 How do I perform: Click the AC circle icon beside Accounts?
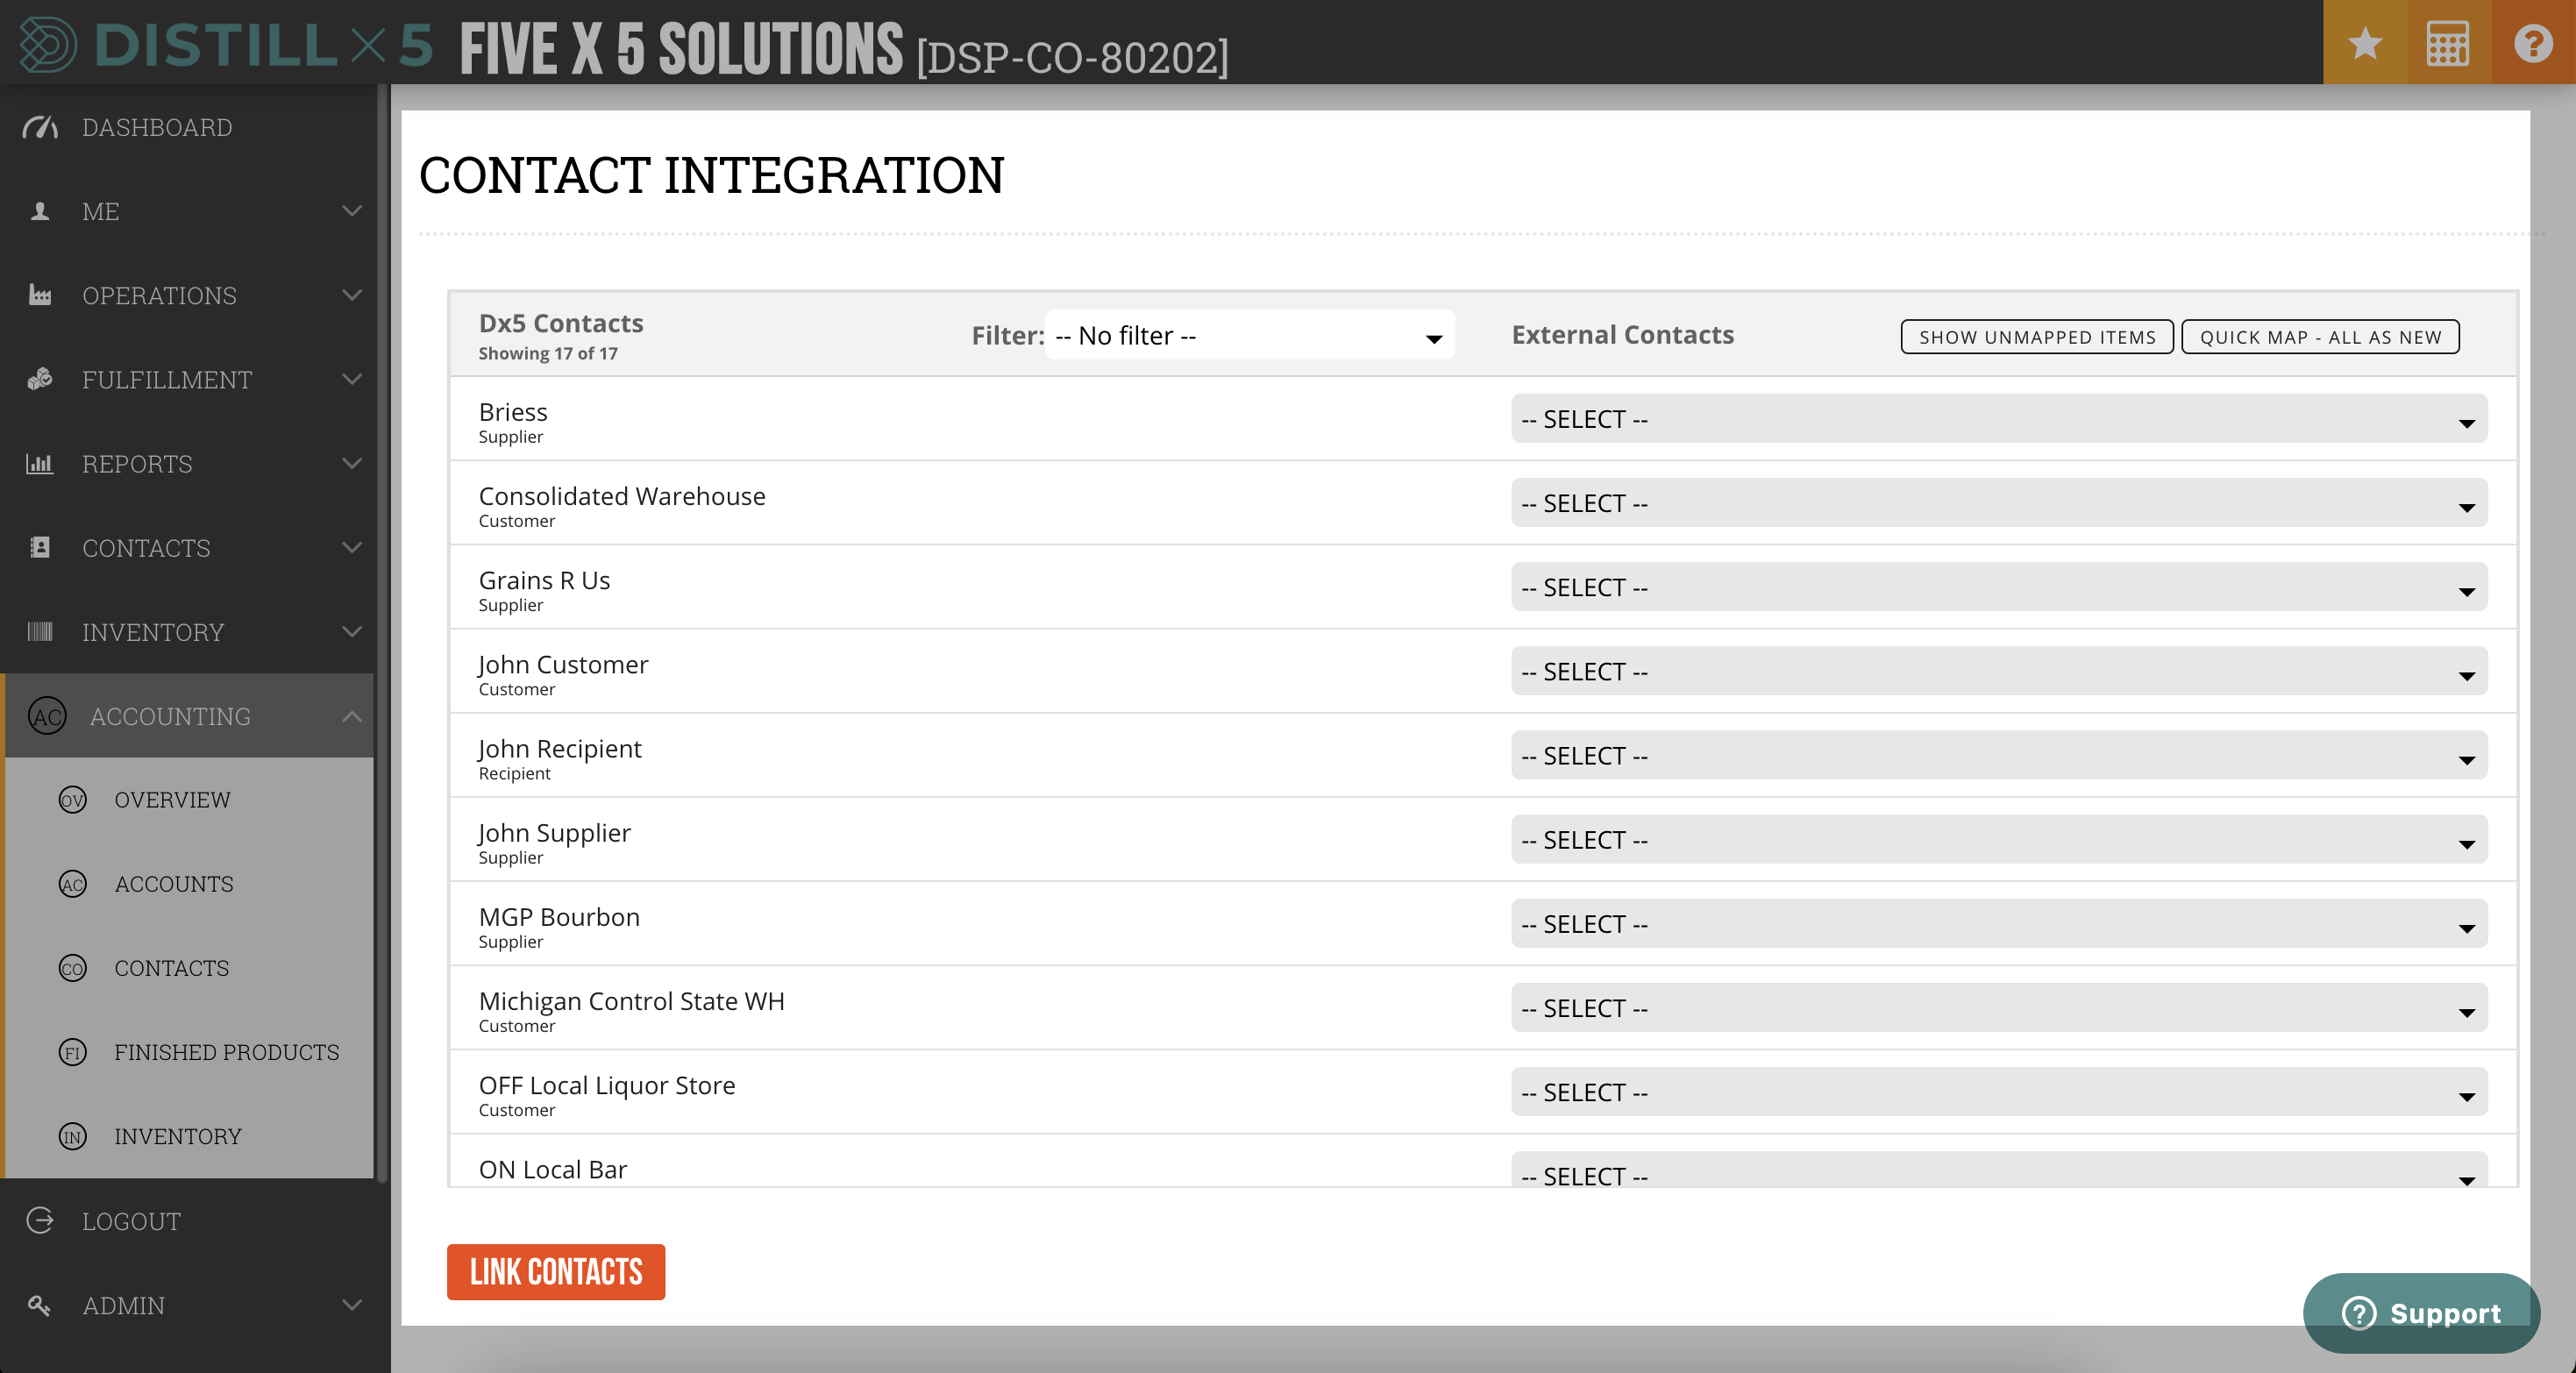pyautogui.click(x=72, y=884)
